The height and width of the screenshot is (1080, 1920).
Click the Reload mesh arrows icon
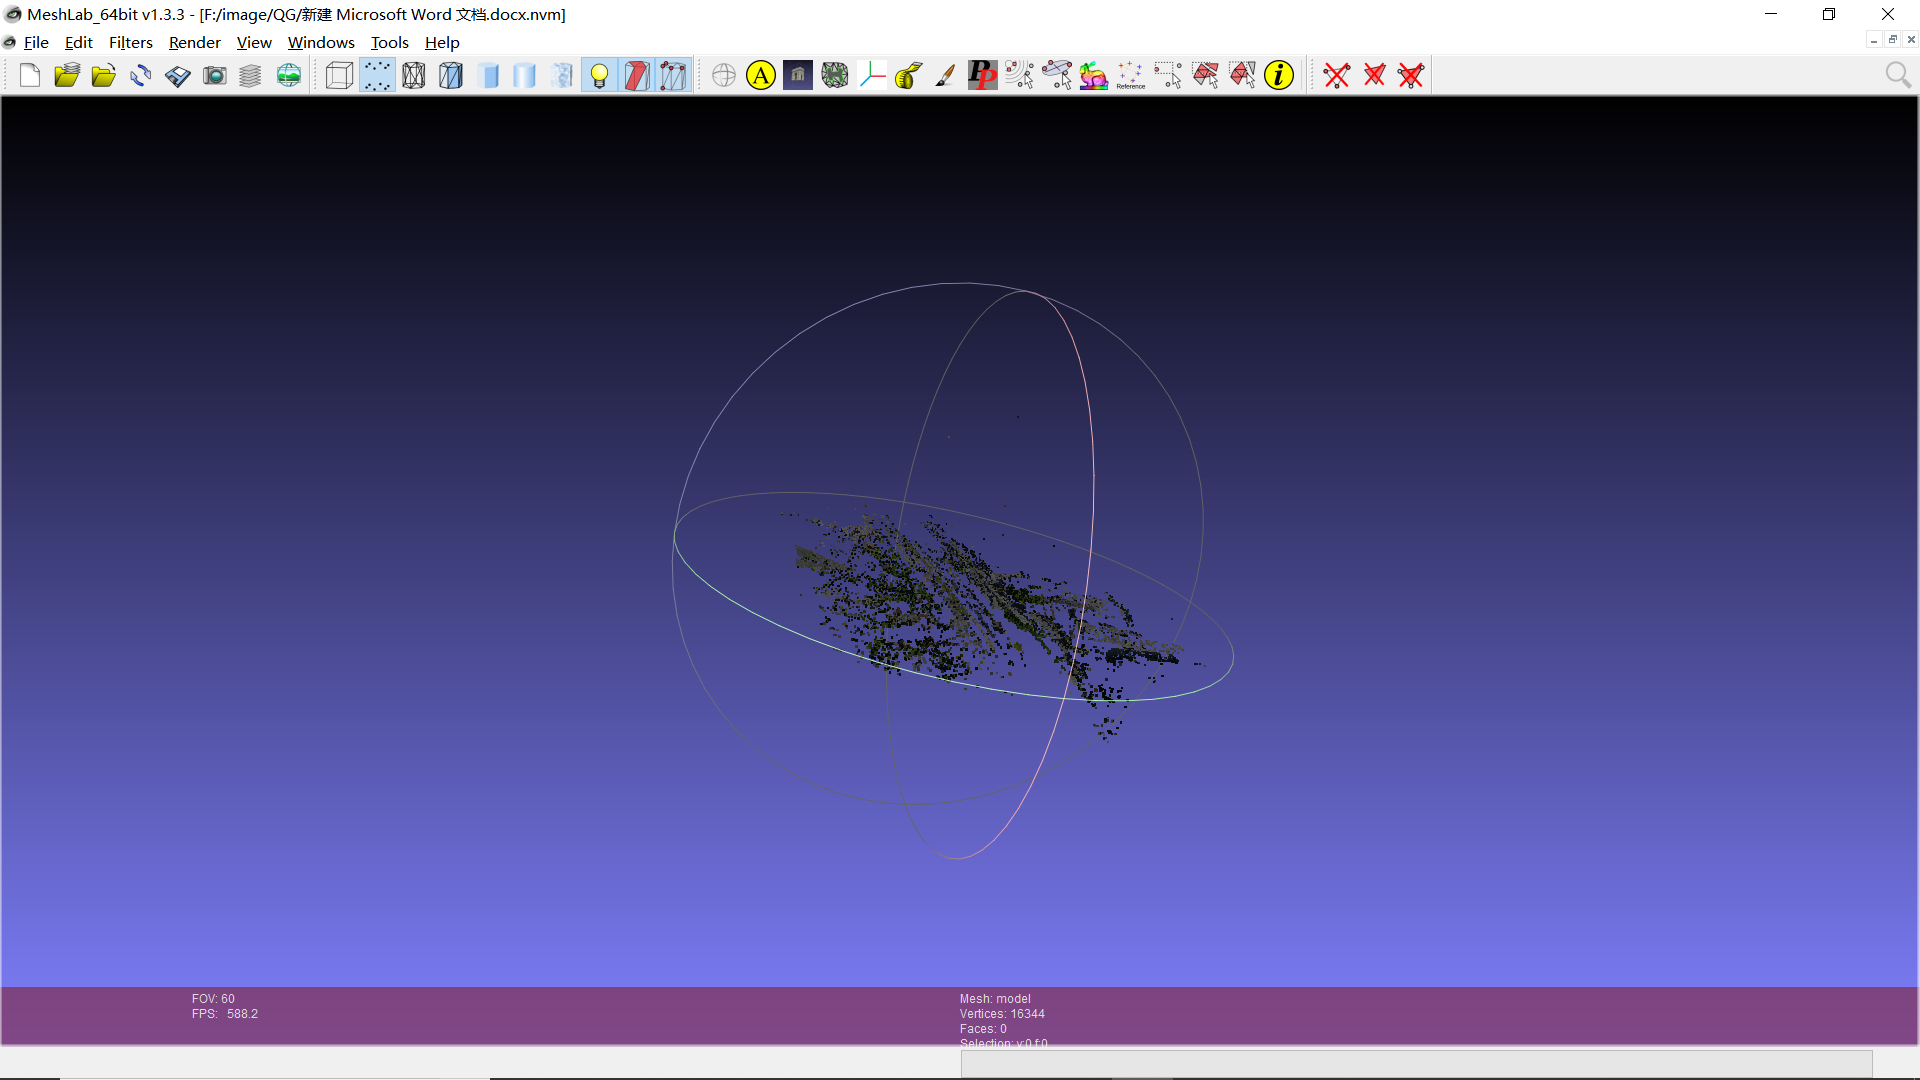(x=141, y=75)
